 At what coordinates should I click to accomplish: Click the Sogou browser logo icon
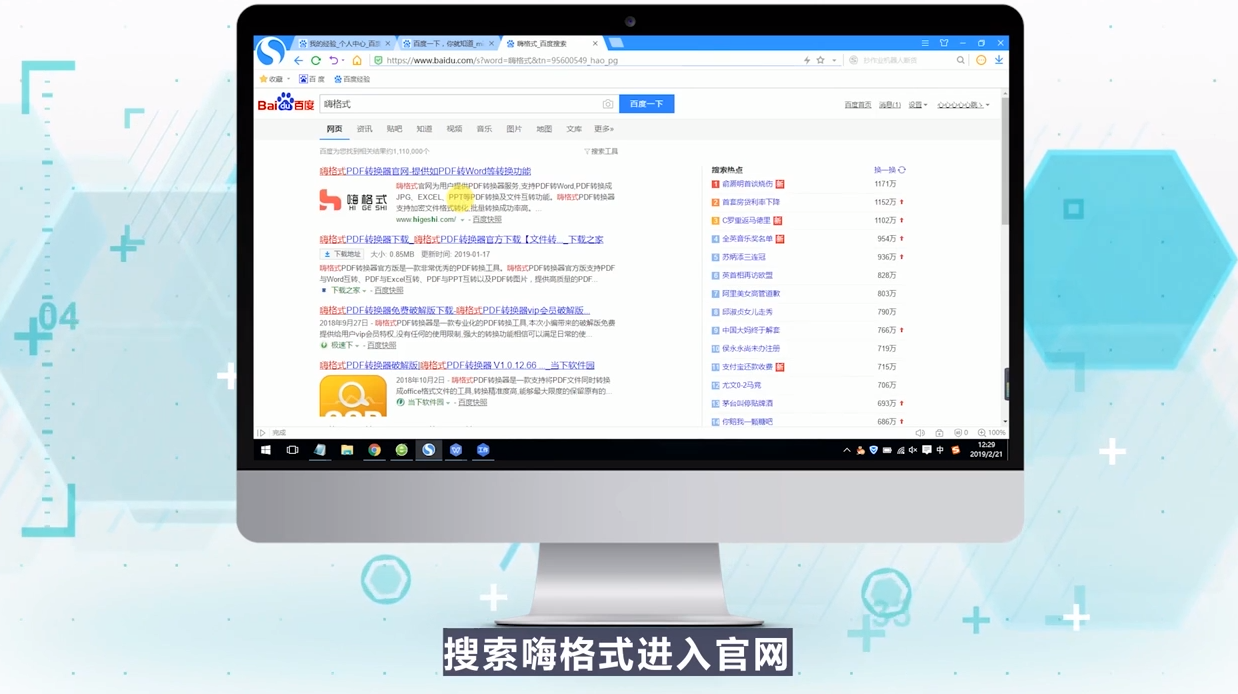point(270,51)
